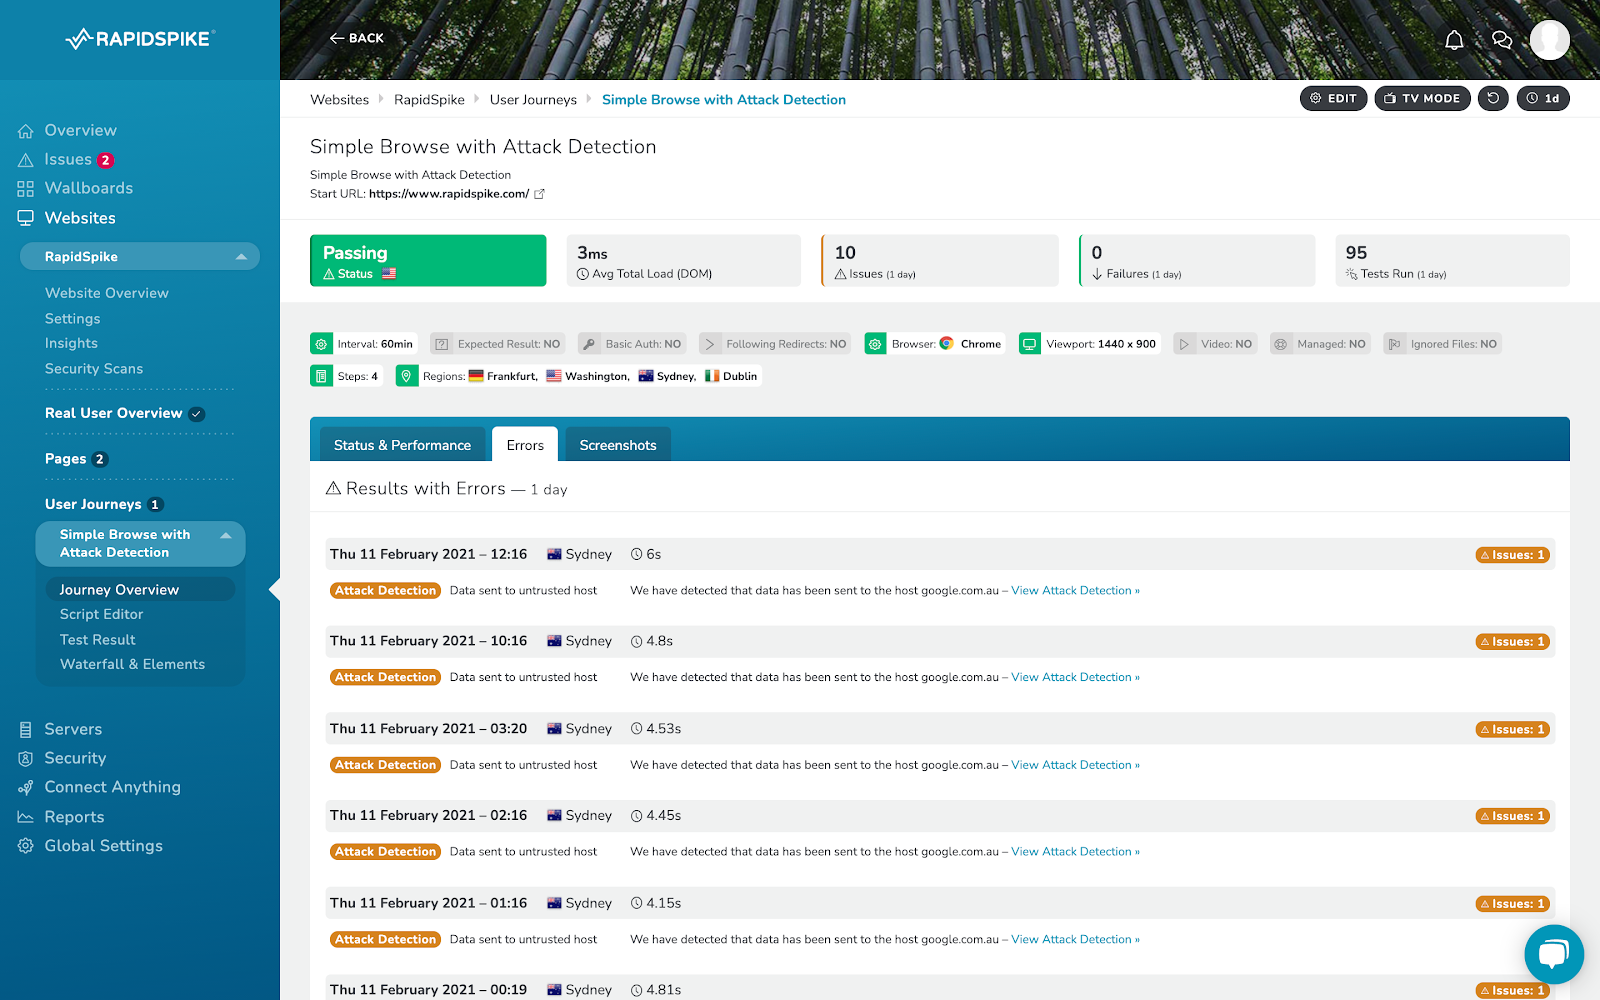Viewport: 1600px width, 1000px height.
Task: Click the 95 Tests Run card
Action: coord(1452,261)
